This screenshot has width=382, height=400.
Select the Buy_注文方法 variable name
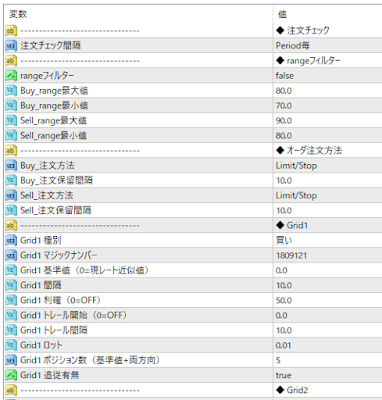pos(47,165)
